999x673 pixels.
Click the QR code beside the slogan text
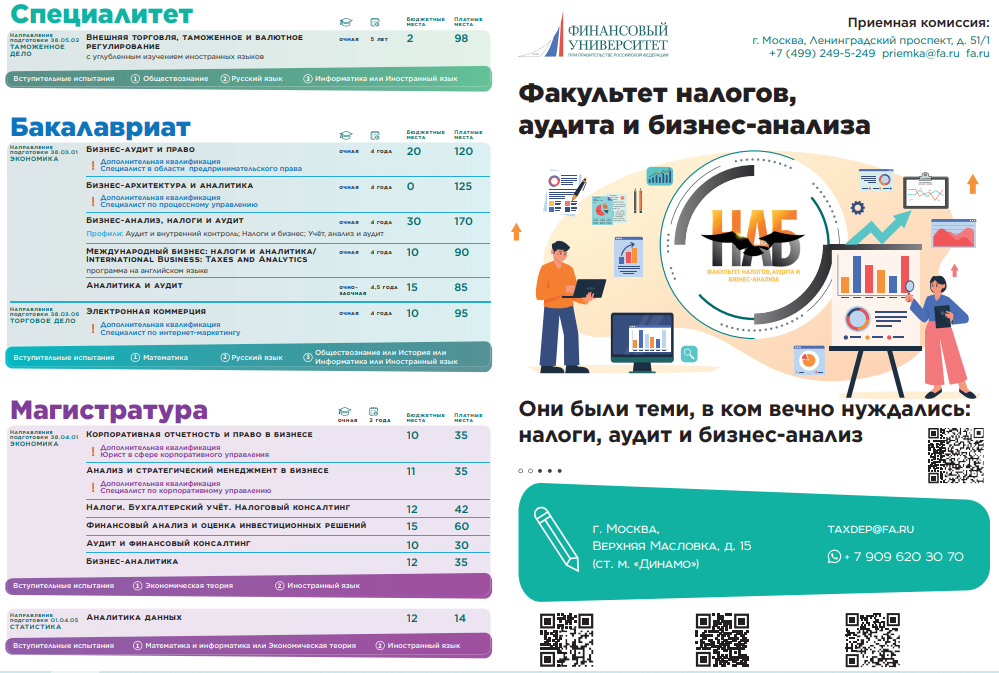tap(956, 455)
